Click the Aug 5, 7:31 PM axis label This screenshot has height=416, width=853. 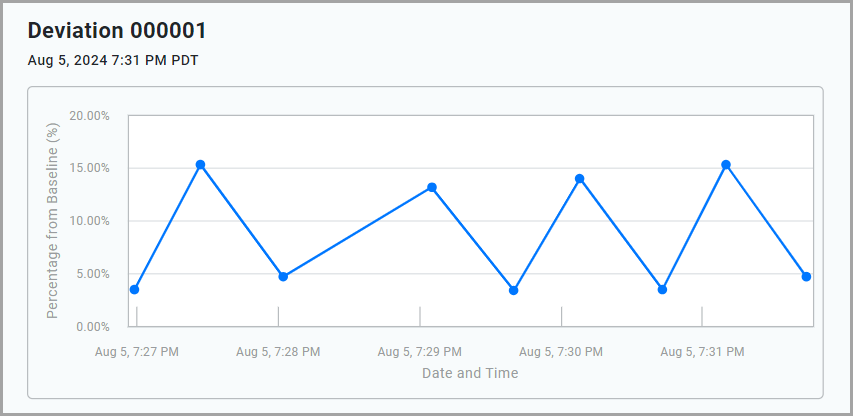point(702,352)
